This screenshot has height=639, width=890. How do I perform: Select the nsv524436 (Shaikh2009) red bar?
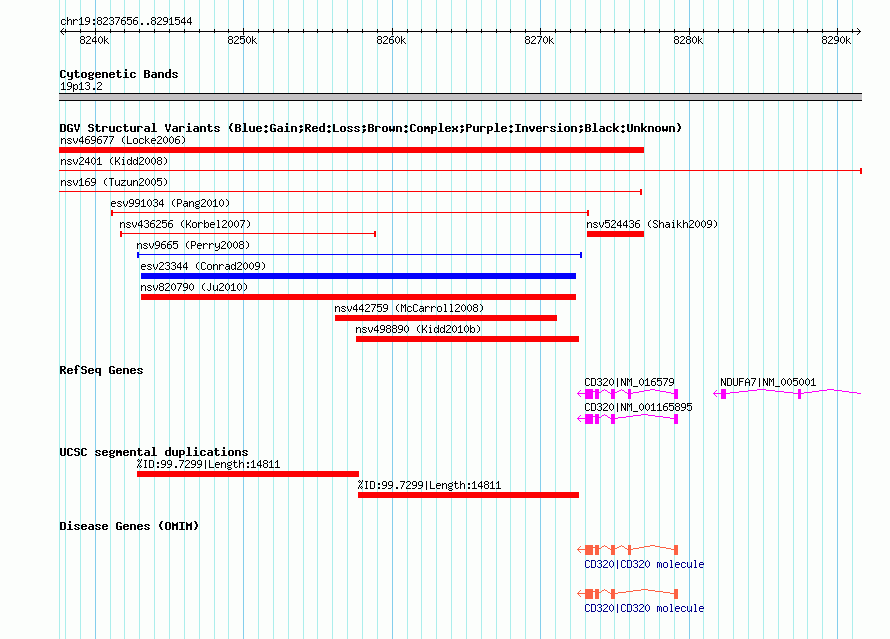click(615, 234)
